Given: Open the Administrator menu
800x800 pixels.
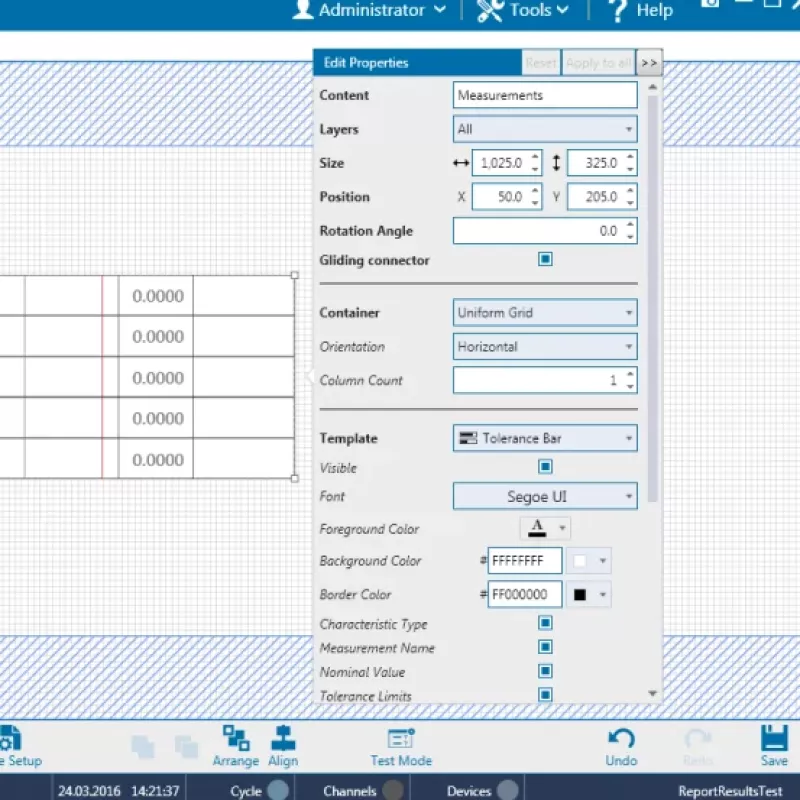Looking at the screenshot, I should pos(371,10).
